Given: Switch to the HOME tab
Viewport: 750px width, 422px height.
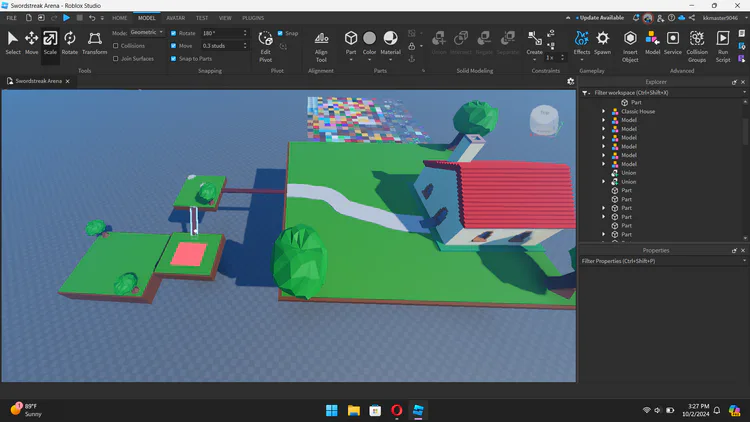Looking at the screenshot, I should 120,18.
